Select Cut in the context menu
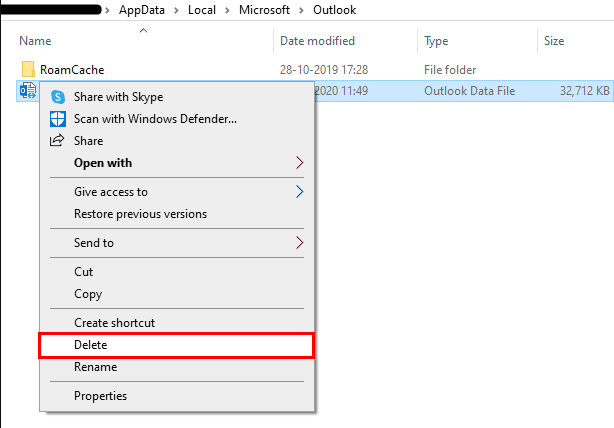 coord(84,272)
